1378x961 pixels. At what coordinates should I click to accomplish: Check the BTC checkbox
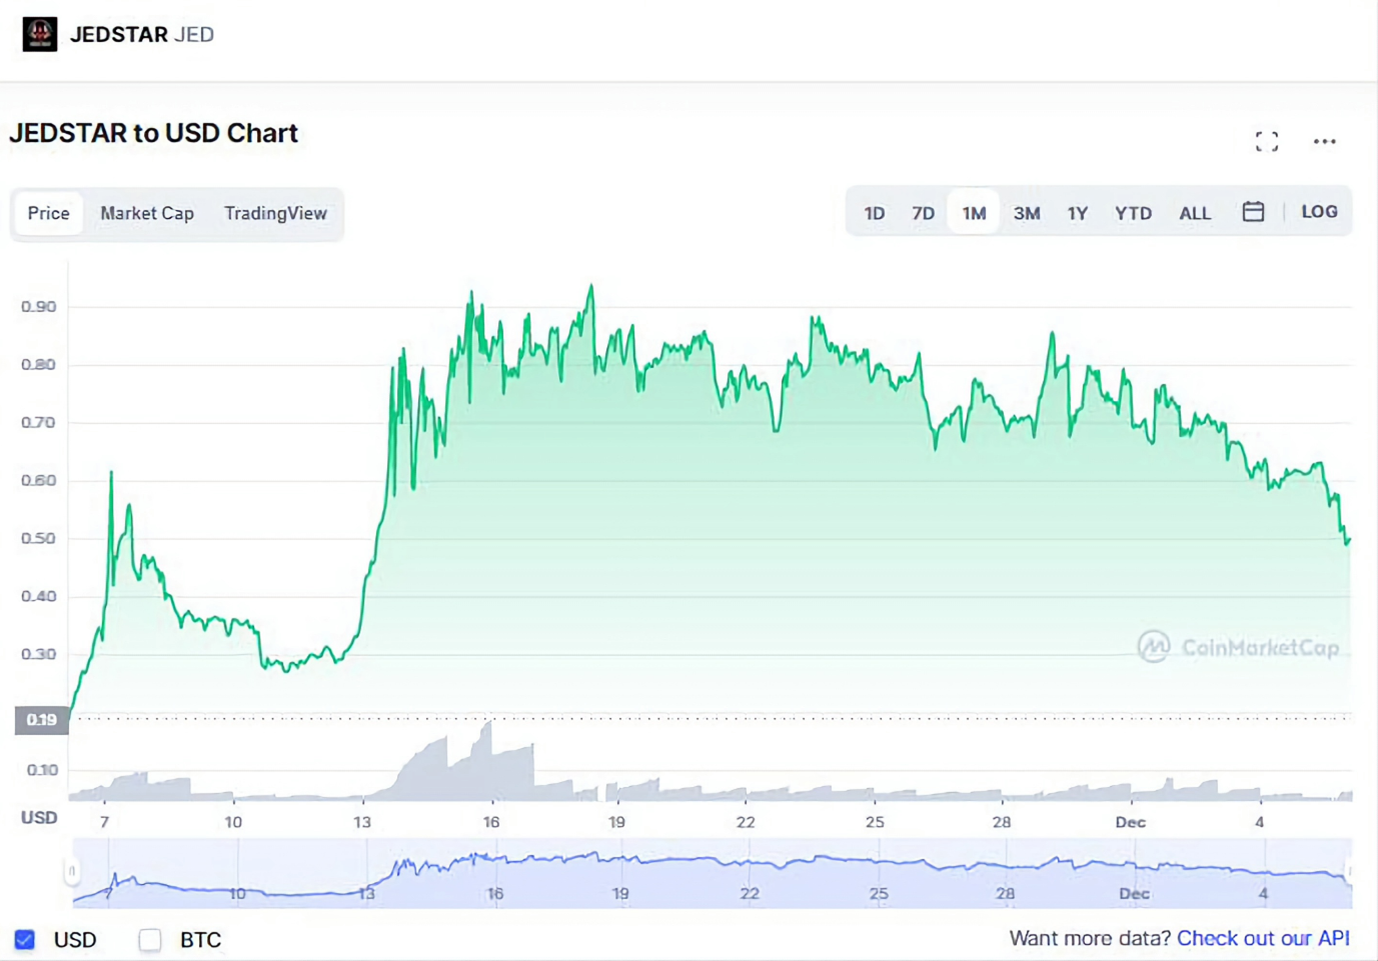[x=150, y=940]
